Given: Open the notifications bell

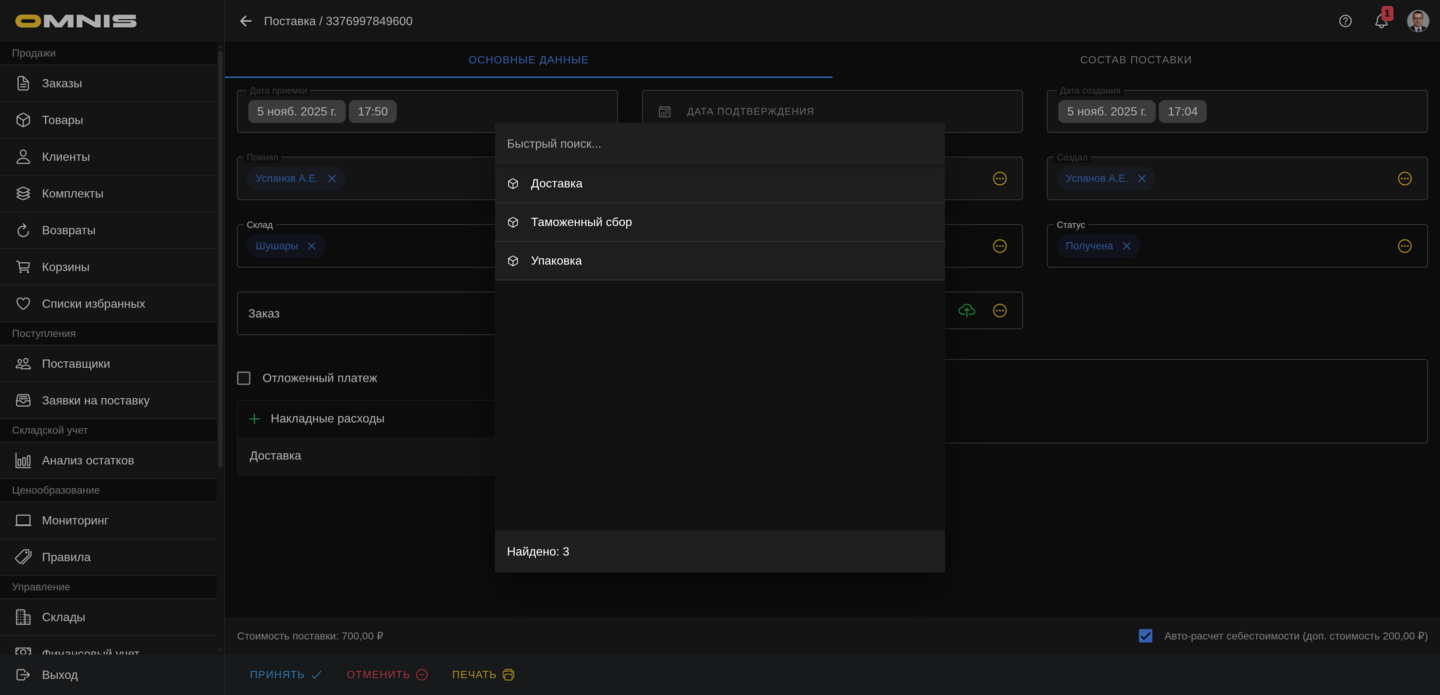Looking at the screenshot, I should [x=1381, y=21].
